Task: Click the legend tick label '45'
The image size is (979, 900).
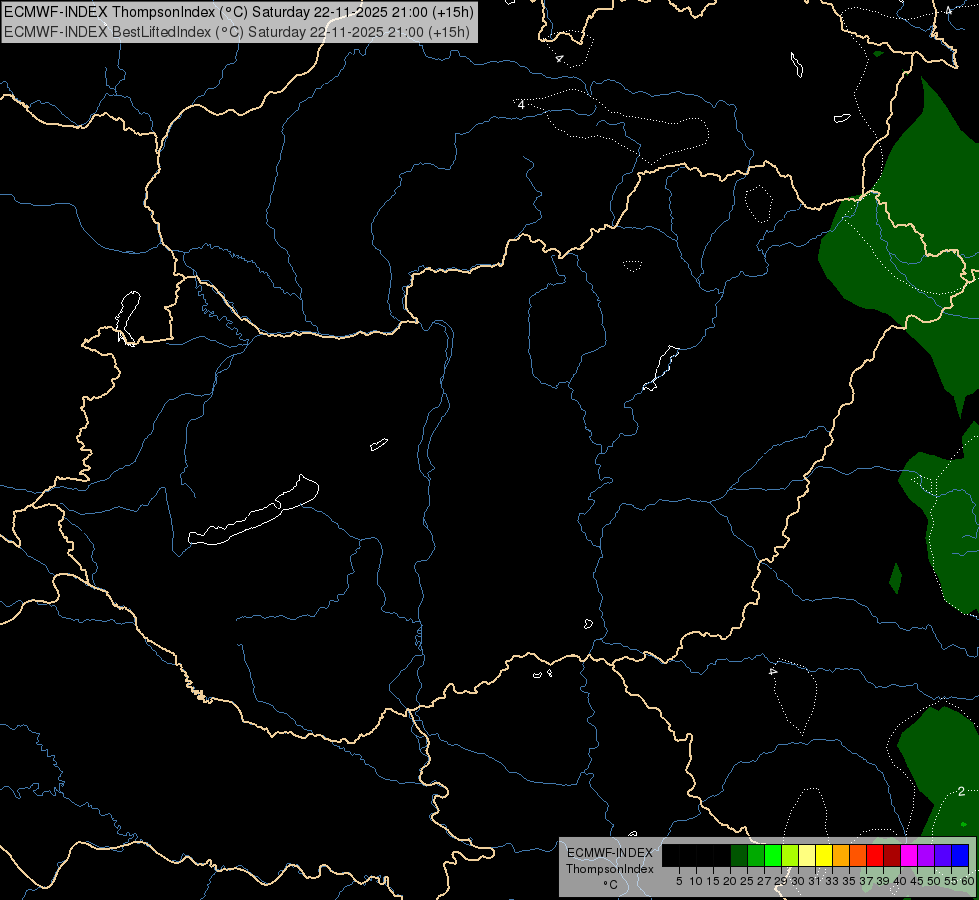Action: 917,881
